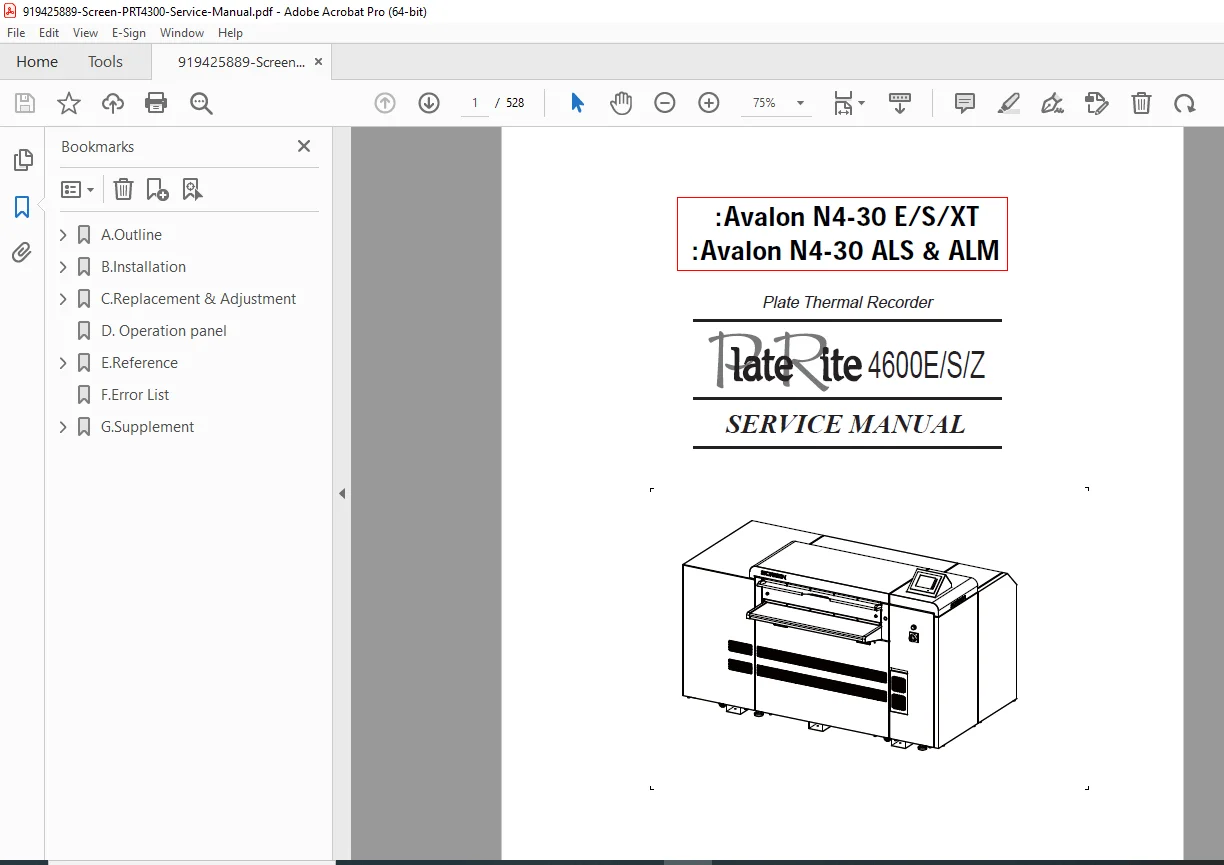1224x865 pixels.
Task: Click the upload to cloud icon
Action: click(x=113, y=103)
